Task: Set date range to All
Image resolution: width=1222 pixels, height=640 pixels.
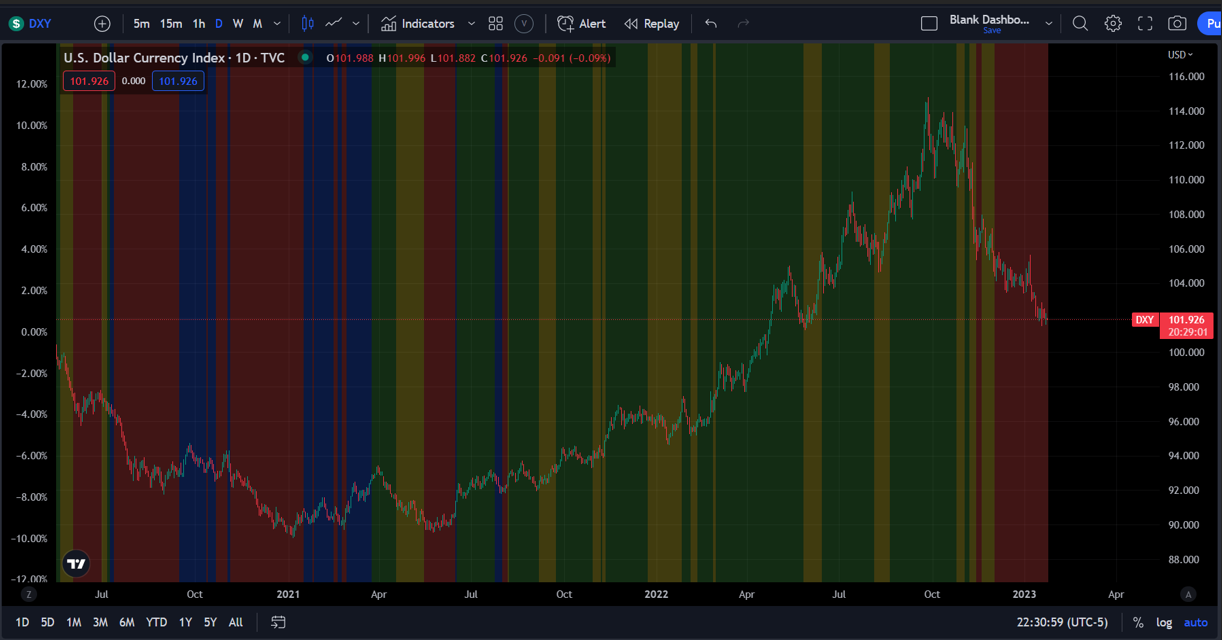Action: click(236, 622)
